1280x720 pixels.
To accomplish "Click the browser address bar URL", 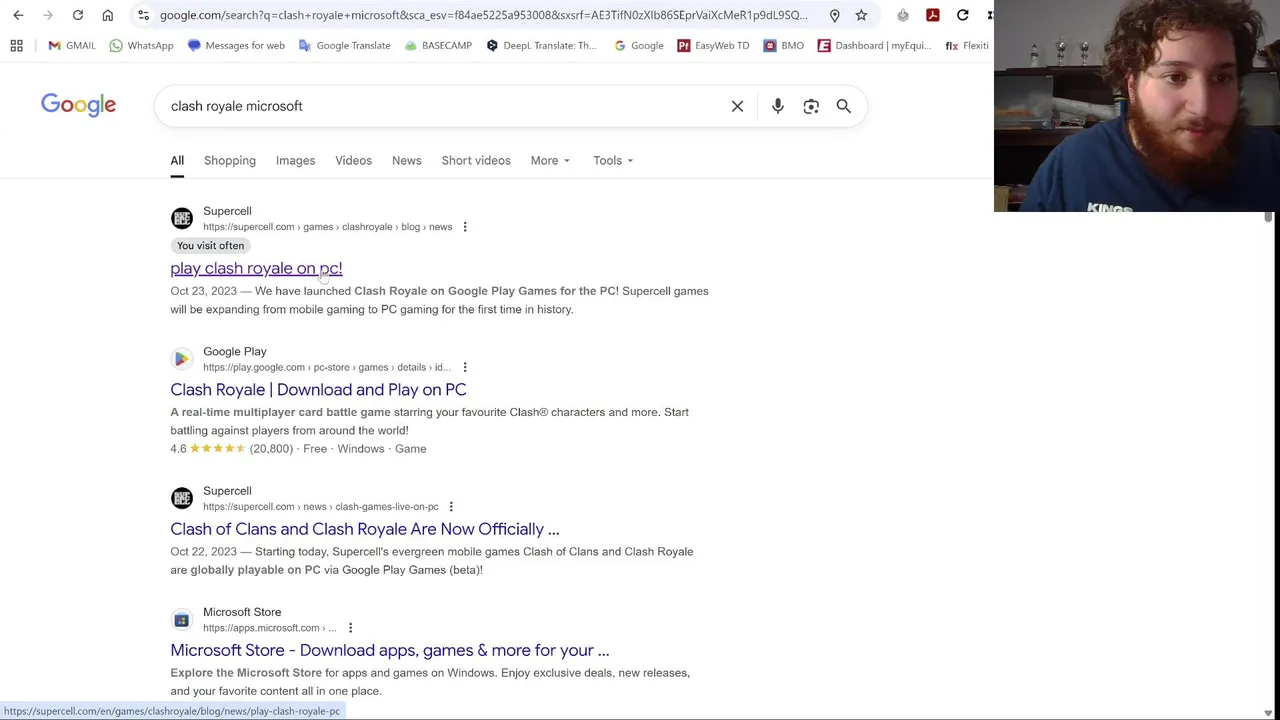I will (x=483, y=15).
